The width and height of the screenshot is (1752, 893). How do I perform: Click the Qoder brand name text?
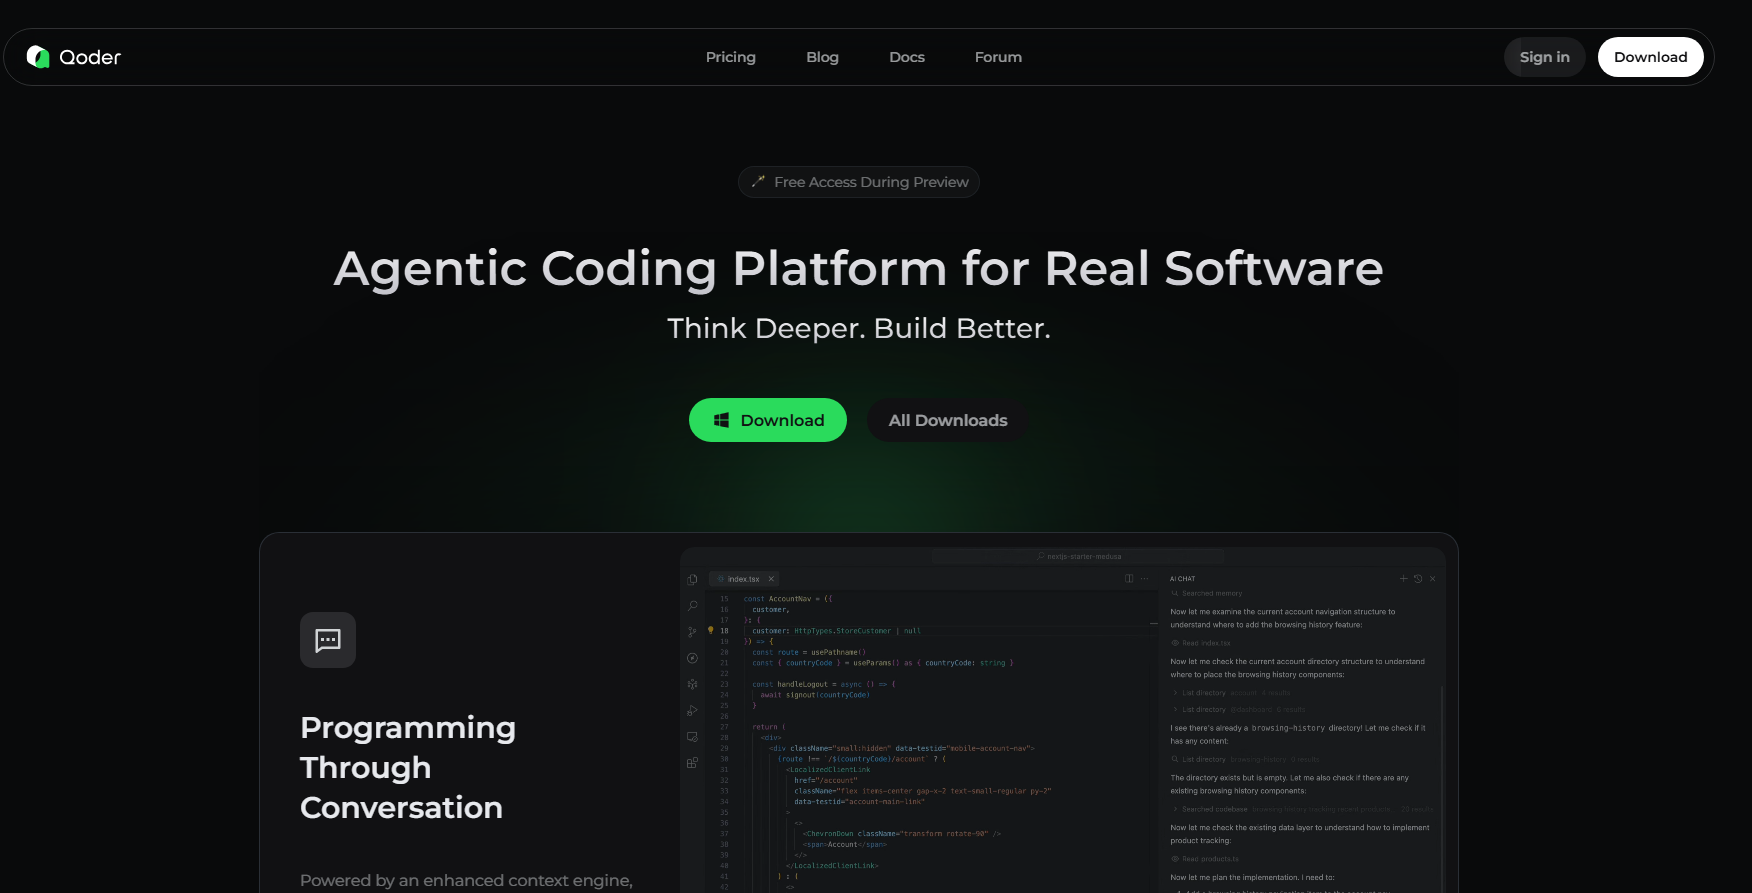[90, 57]
